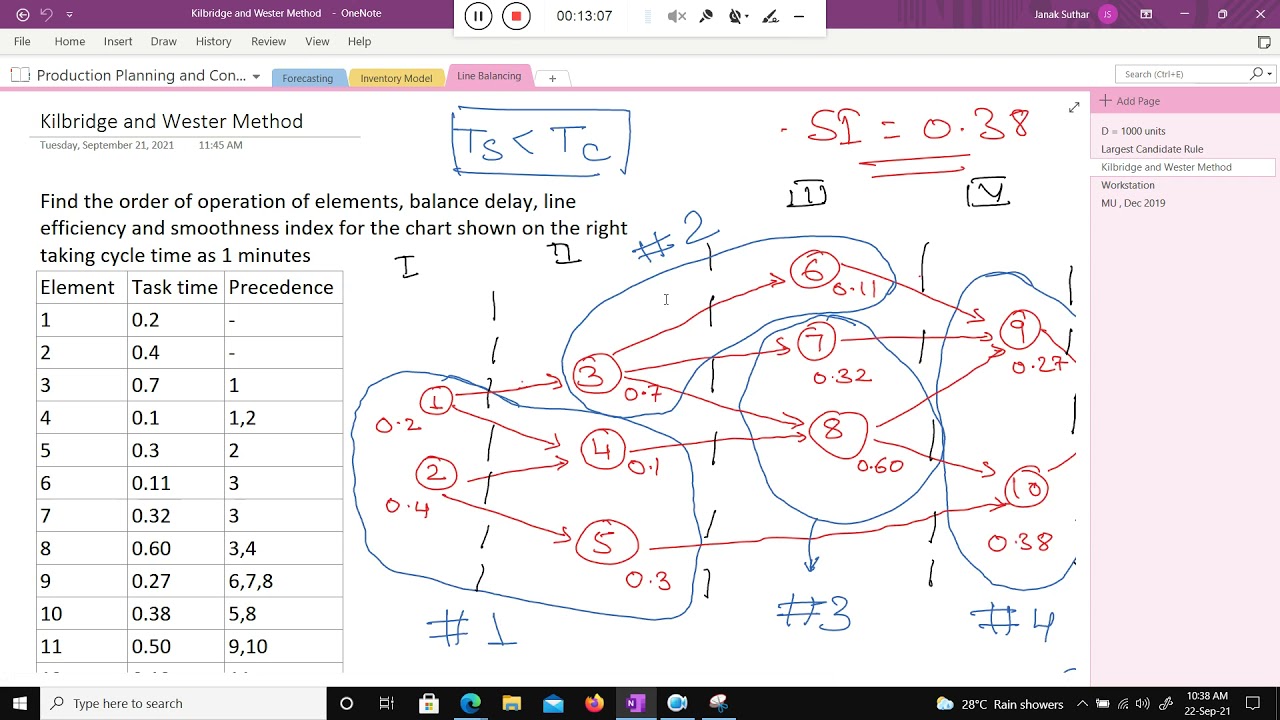The image size is (1280, 720).
Task: Open the History ribbon tab
Action: pyautogui.click(x=213, y=41)
